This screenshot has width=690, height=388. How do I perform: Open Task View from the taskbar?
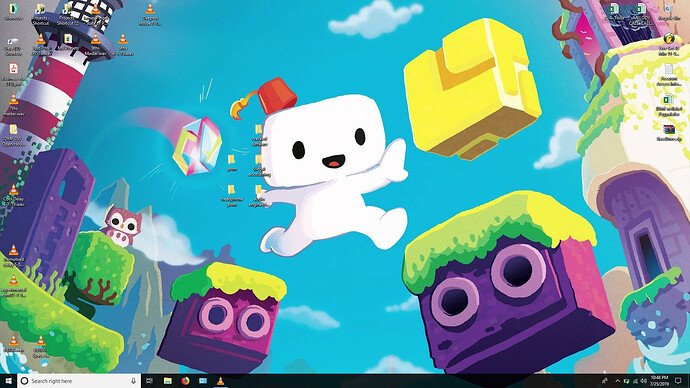[x=150, y=381]
